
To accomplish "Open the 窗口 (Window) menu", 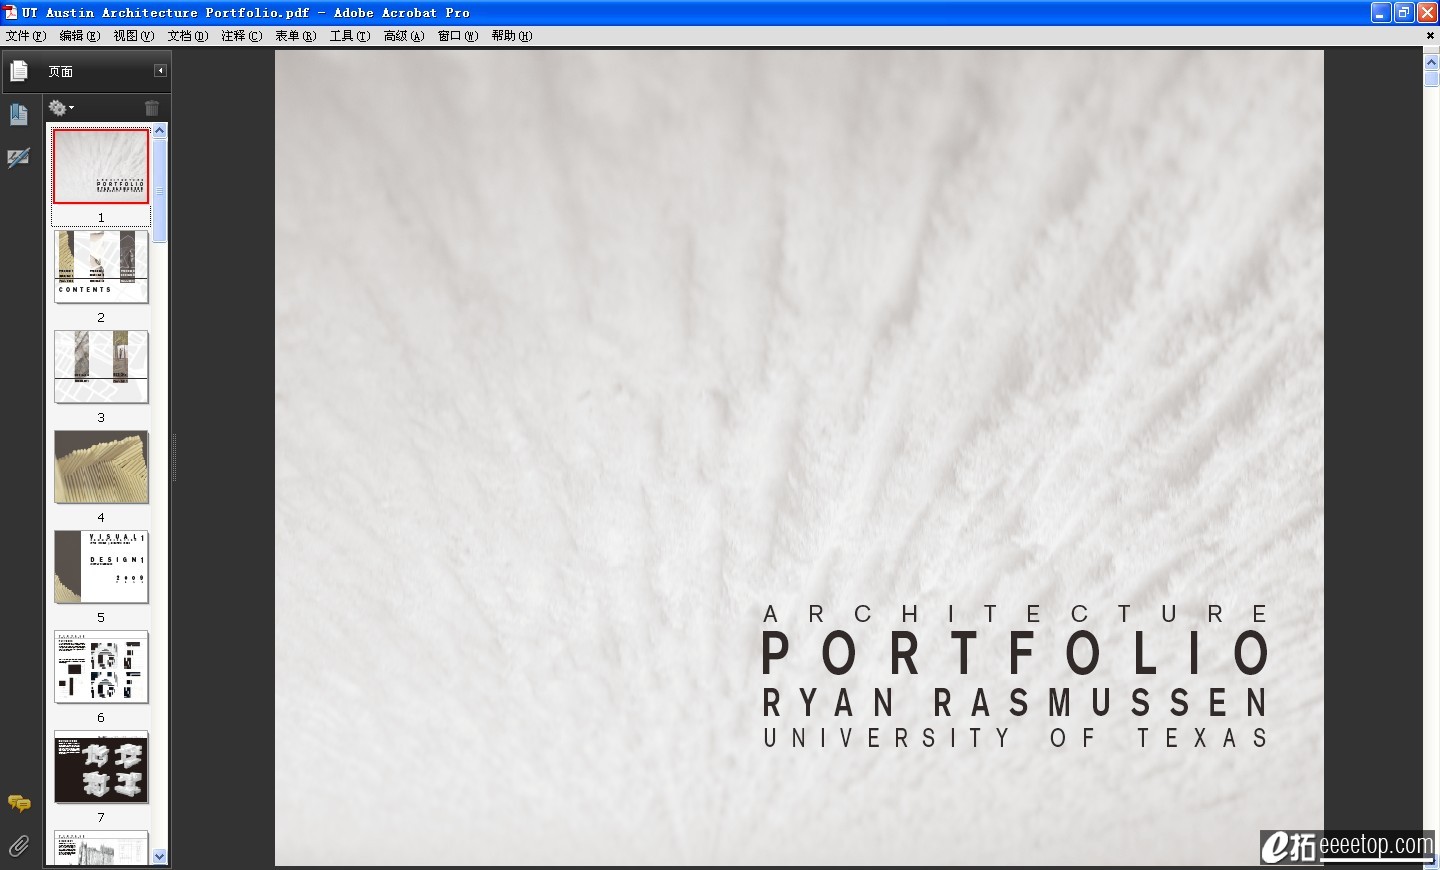I will click(458, 36).
